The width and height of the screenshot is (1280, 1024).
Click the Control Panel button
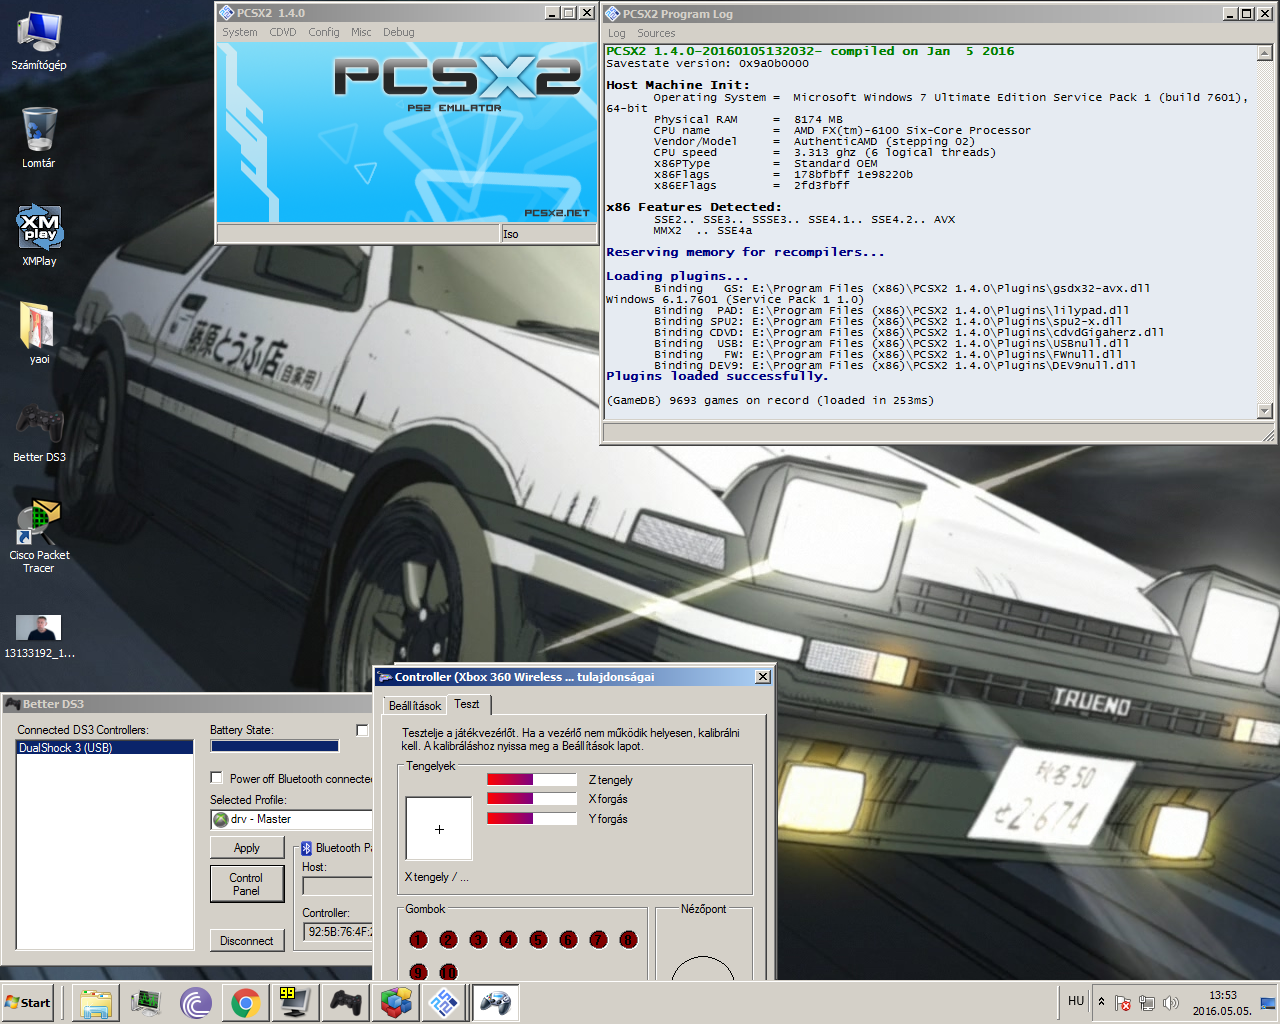click(247, 884)
